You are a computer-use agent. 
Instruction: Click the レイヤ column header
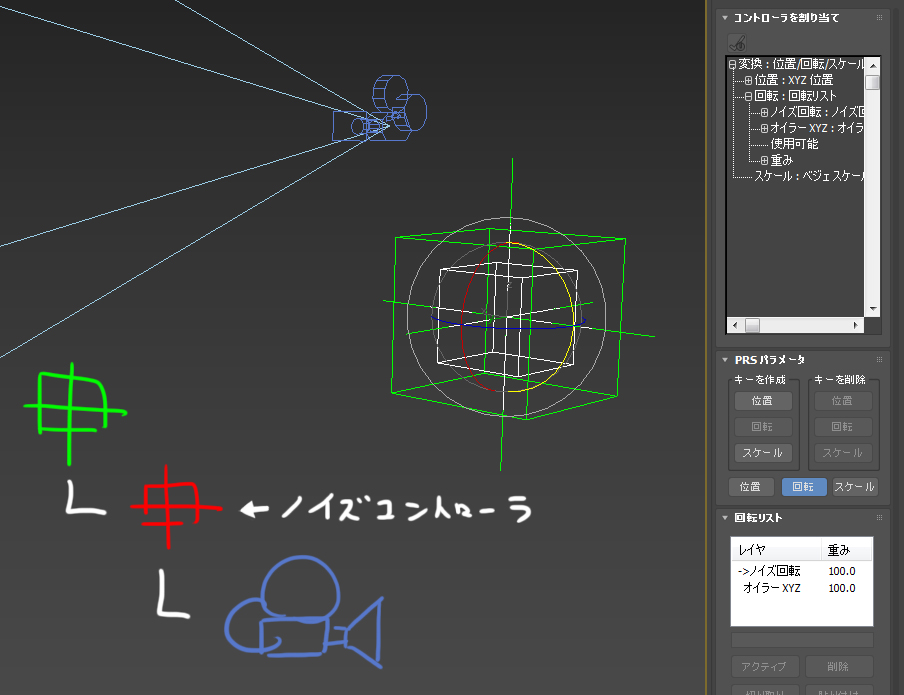pos(776,550)
